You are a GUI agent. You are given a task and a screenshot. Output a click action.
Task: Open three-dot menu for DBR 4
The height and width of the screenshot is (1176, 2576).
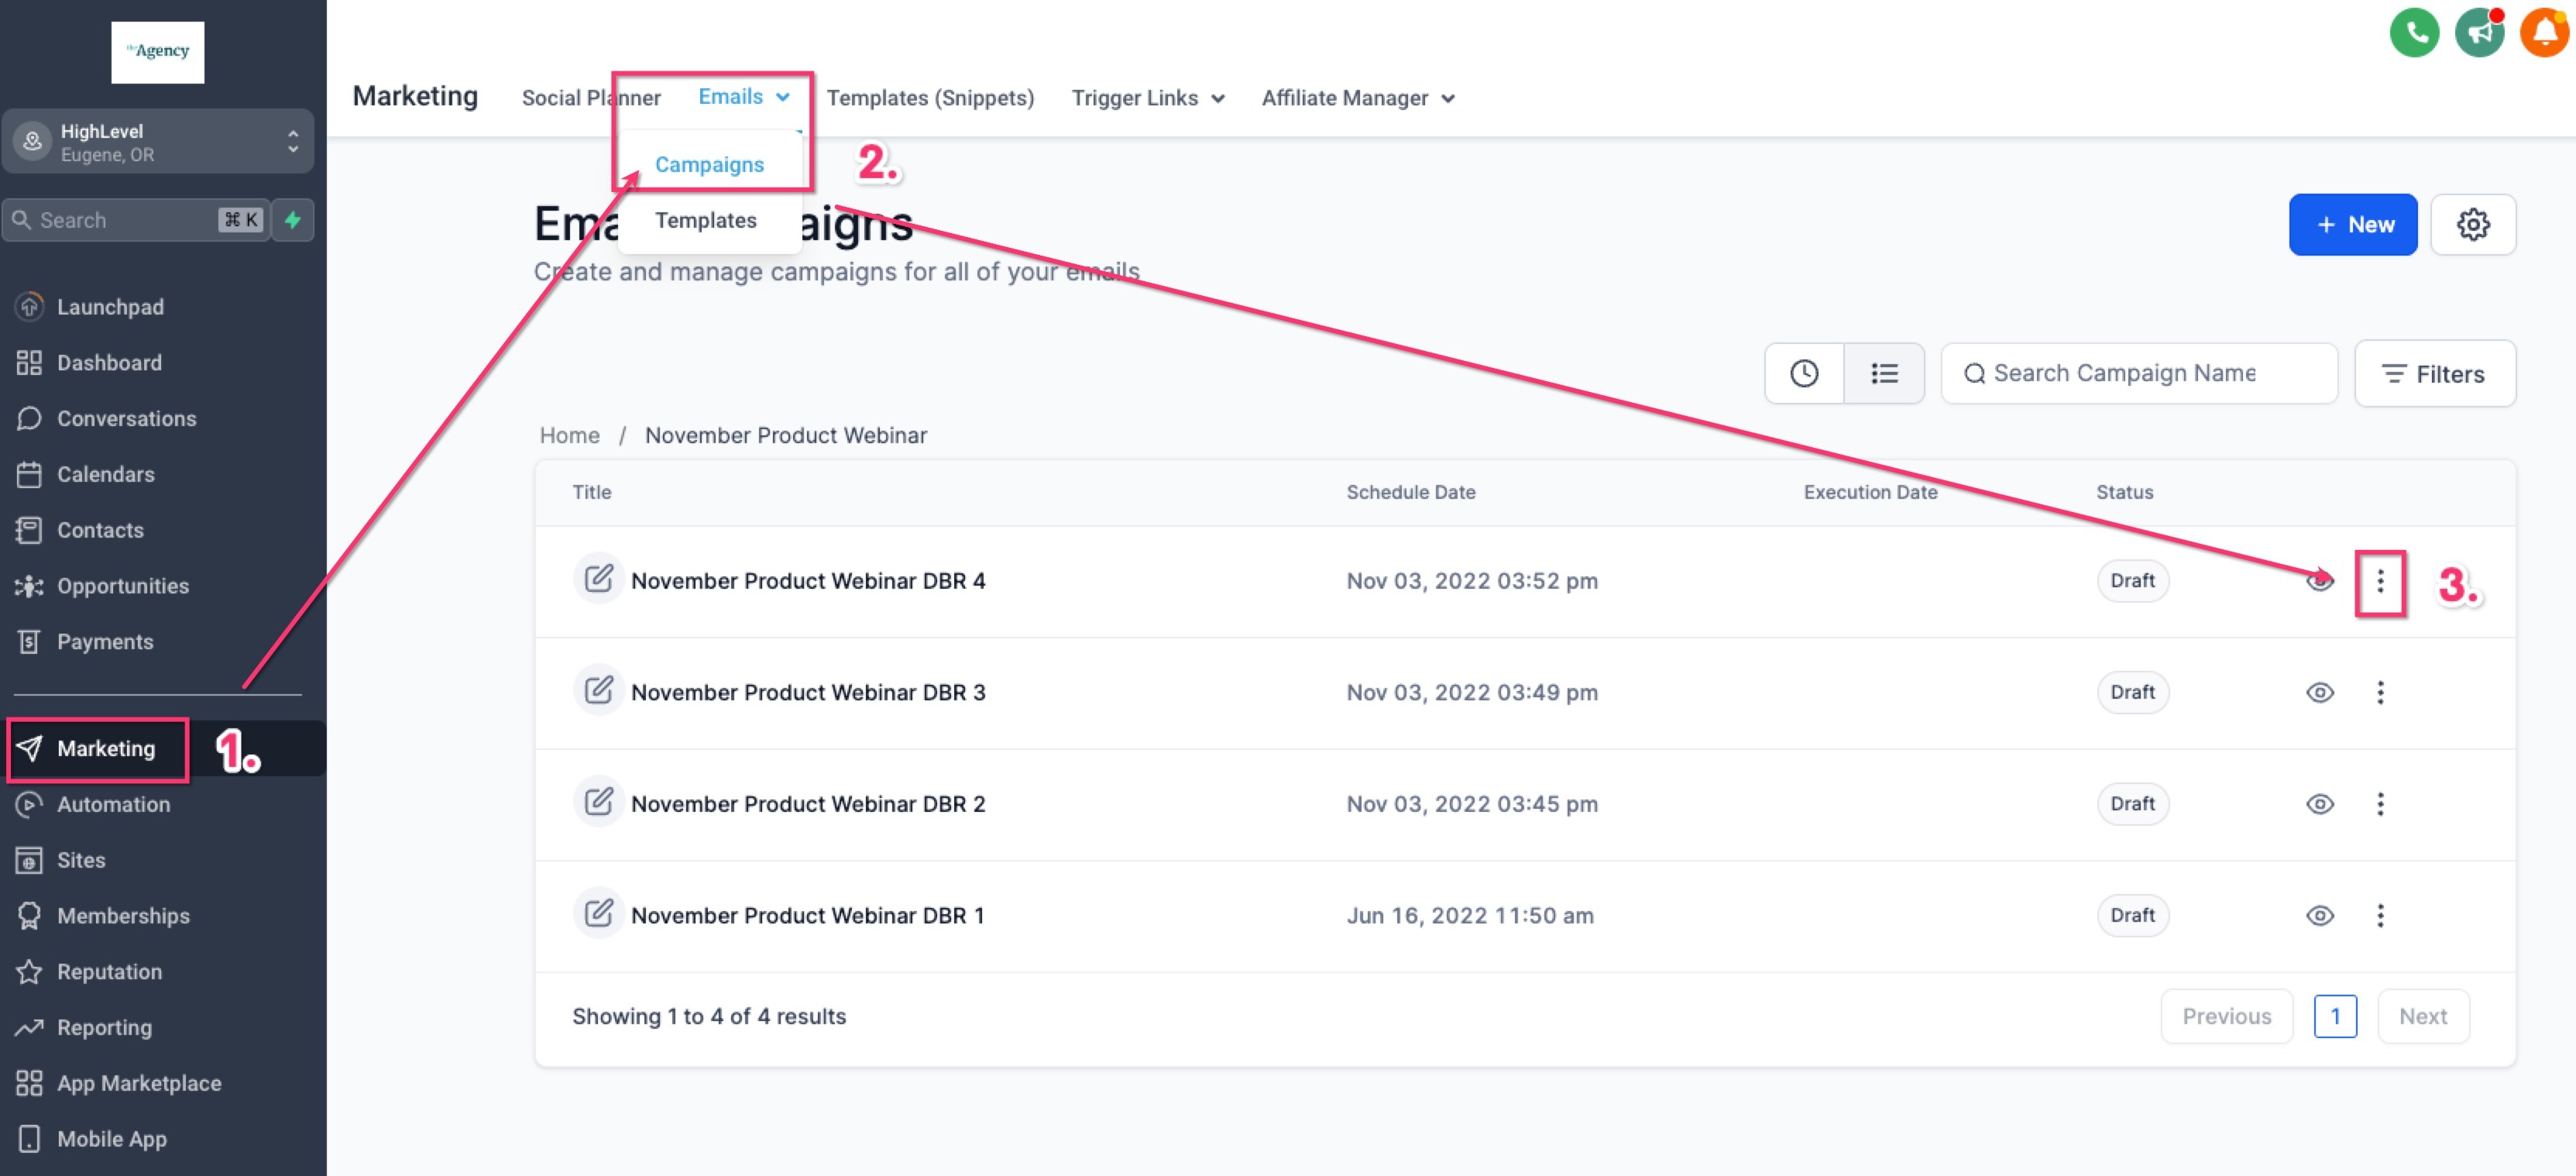pyautogui.click(x=2379, y=581)
